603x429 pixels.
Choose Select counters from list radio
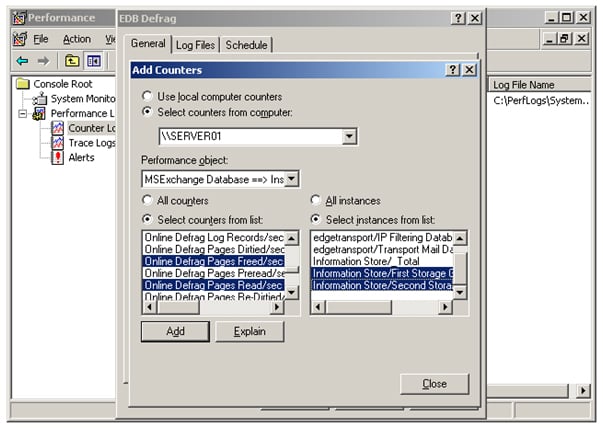click(x=147, y=219)
